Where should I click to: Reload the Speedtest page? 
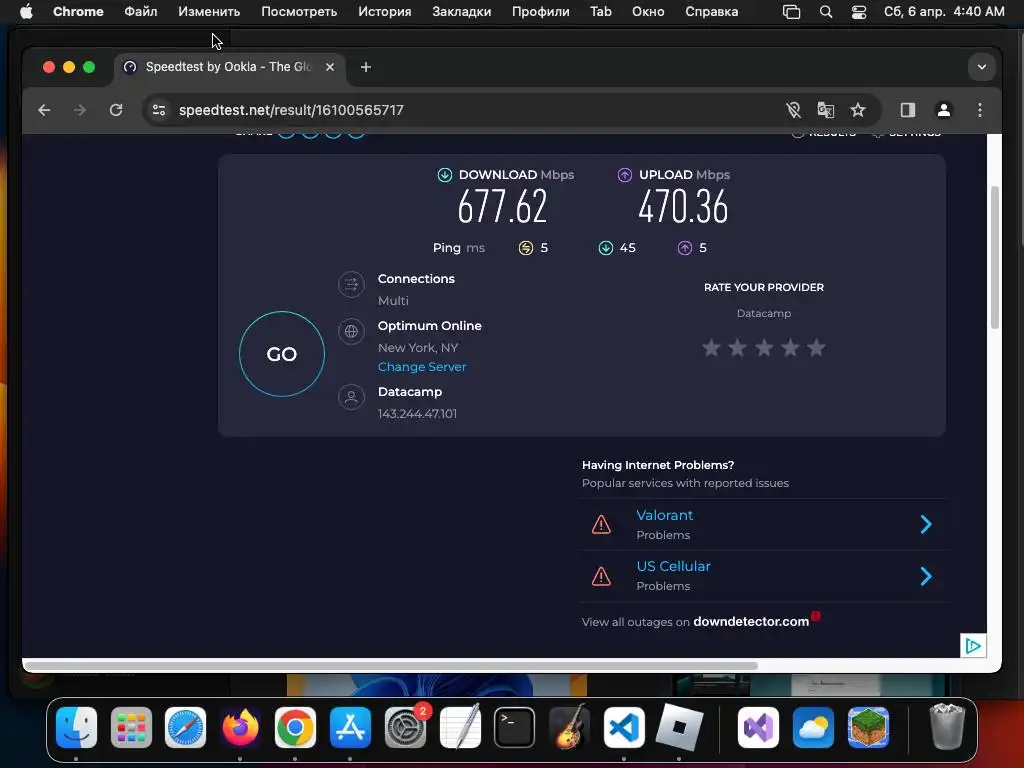(116, 110)
